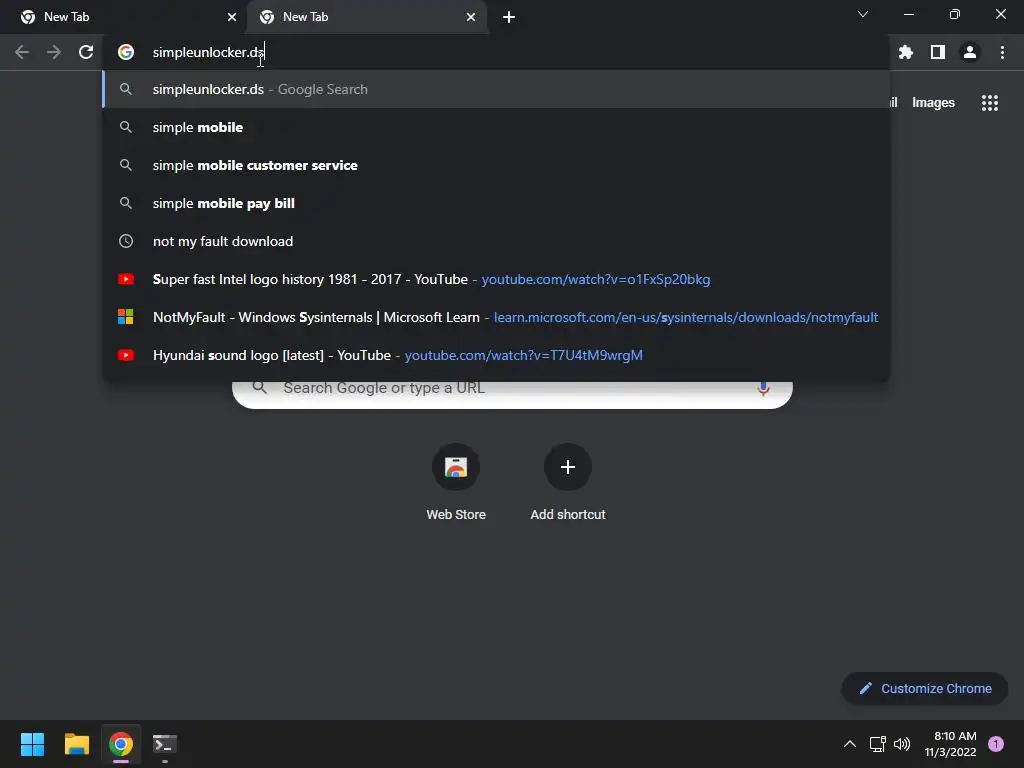Open the notification badge in tray

[996, 744]
